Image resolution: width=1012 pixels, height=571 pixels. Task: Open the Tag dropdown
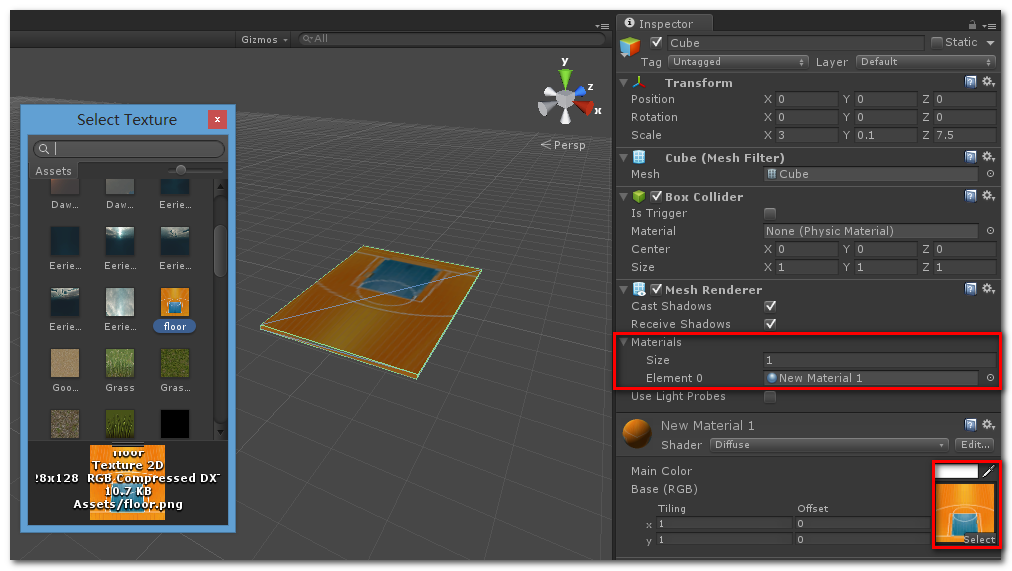[738, 62]
